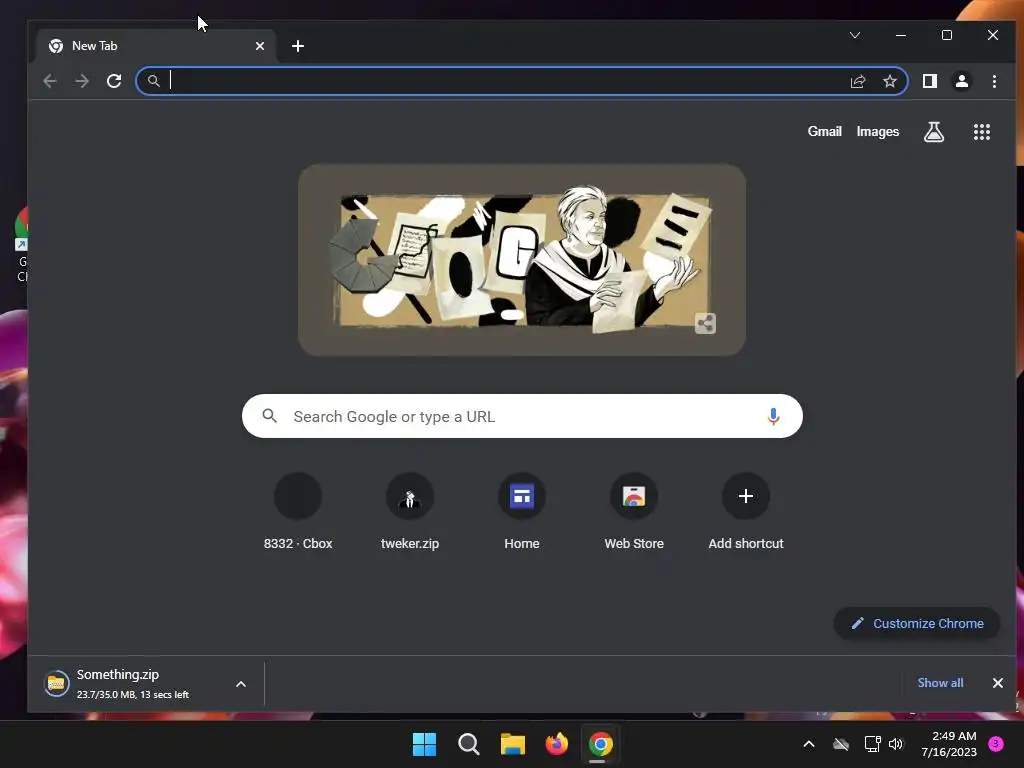The height and width of the screenshot is (768, 1024).
Task: Open the Windows Start menu
Action: pos(424,744)
